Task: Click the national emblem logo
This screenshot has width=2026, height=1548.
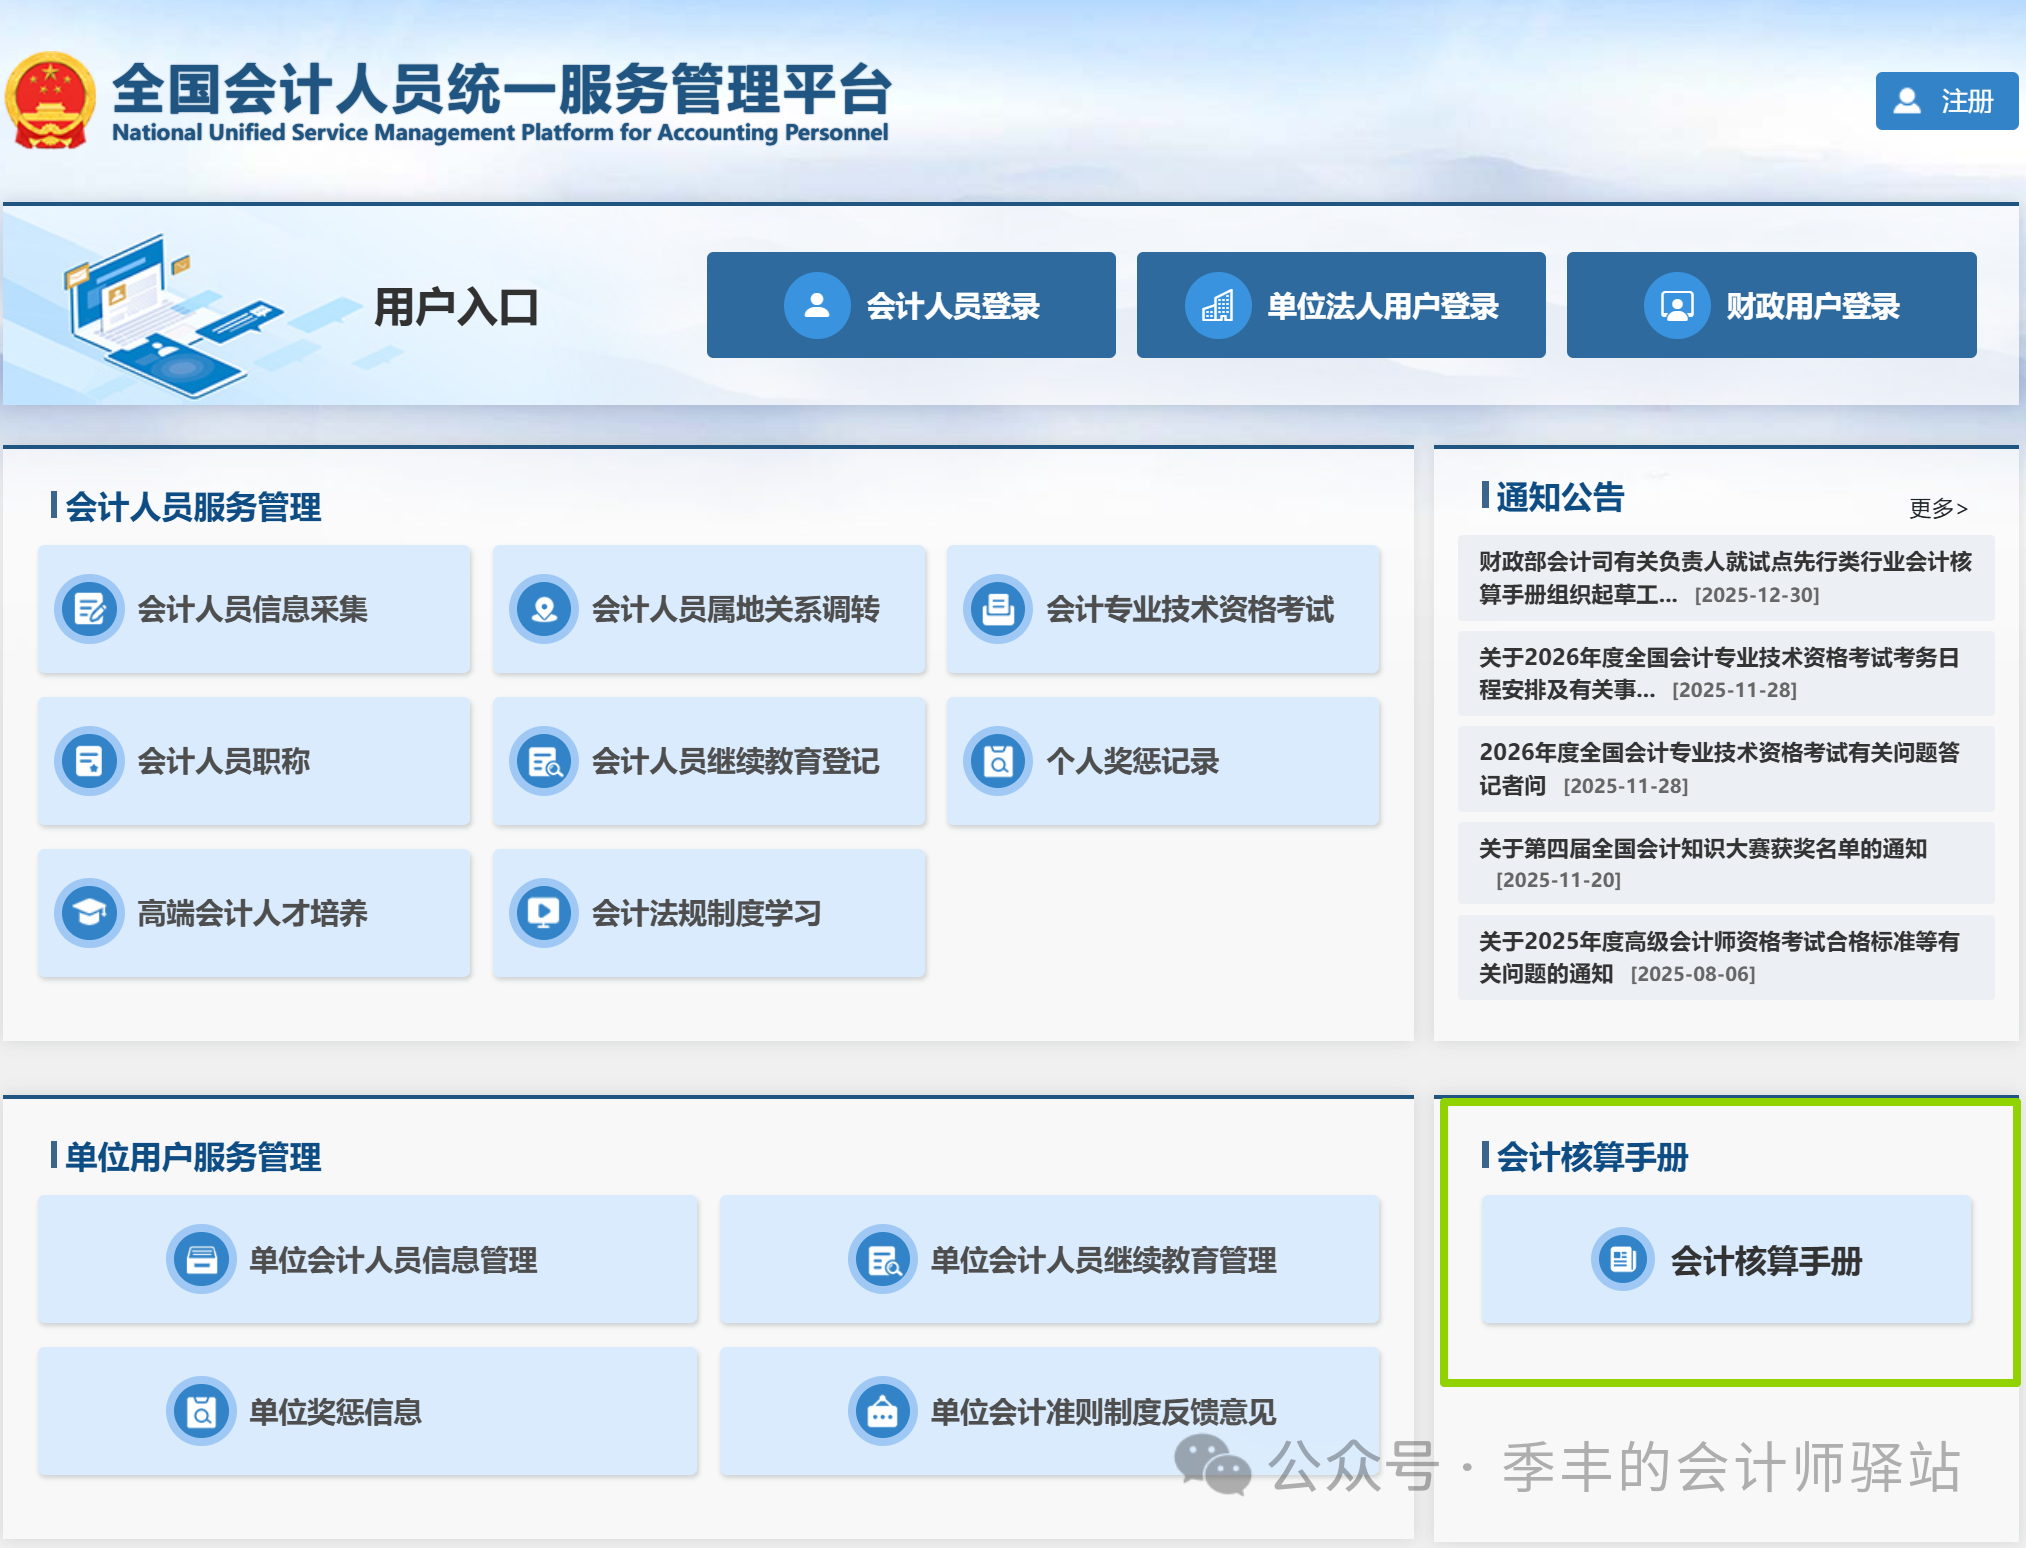Action: (x=50, y=101)
